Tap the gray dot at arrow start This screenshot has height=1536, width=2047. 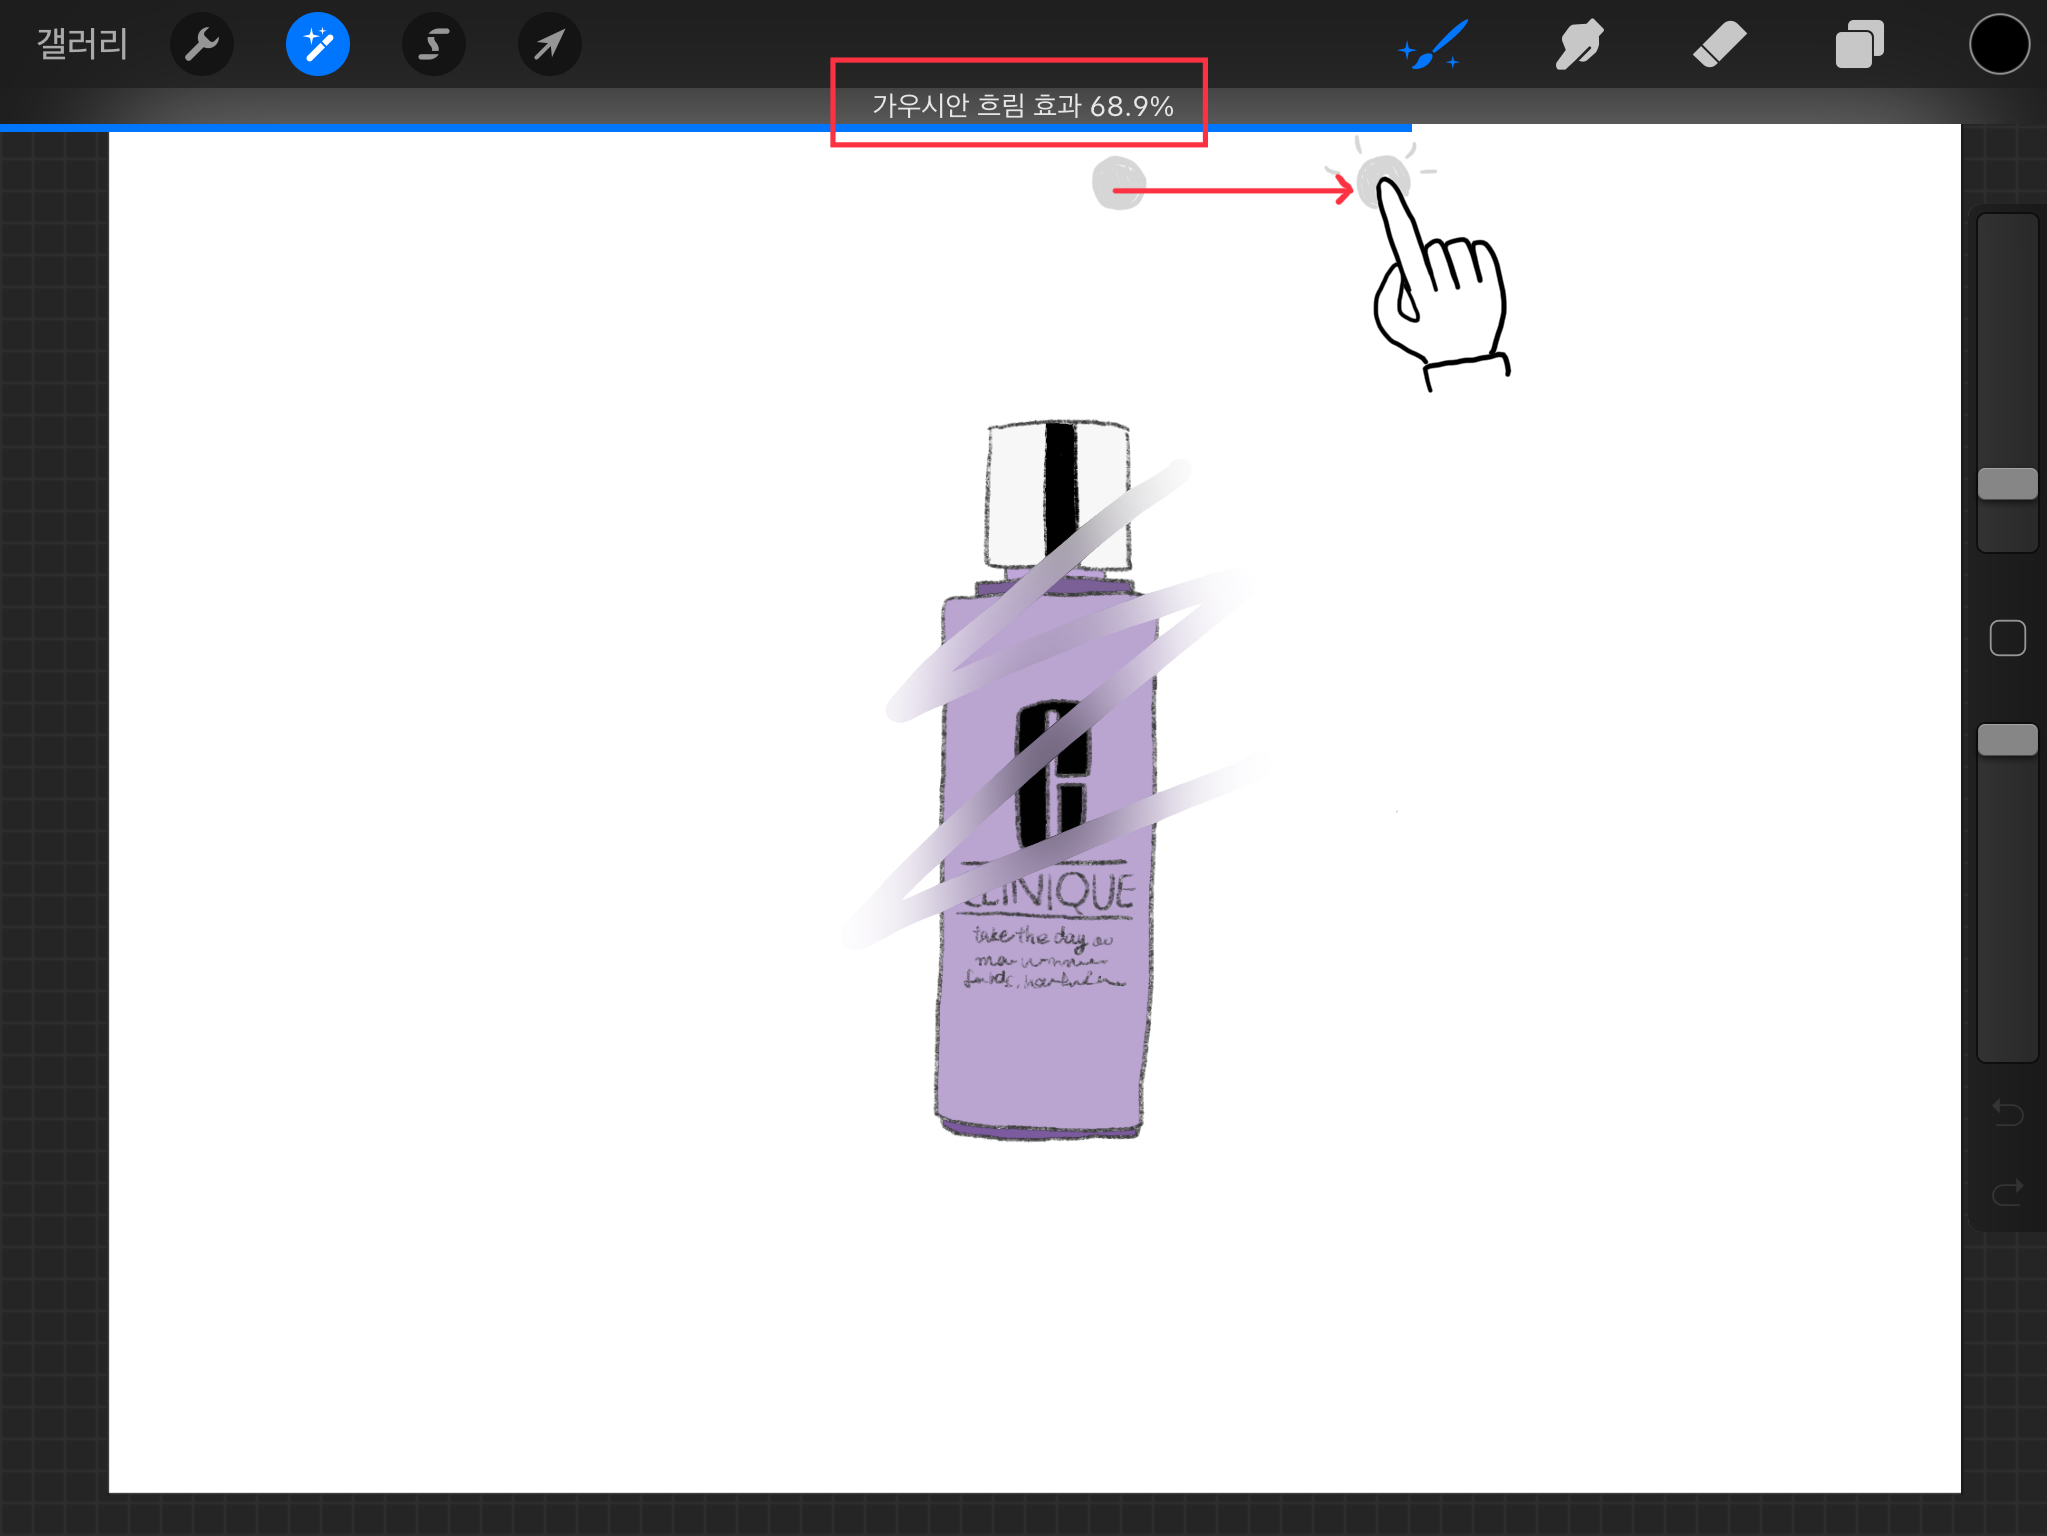[x=1117, y=184]
